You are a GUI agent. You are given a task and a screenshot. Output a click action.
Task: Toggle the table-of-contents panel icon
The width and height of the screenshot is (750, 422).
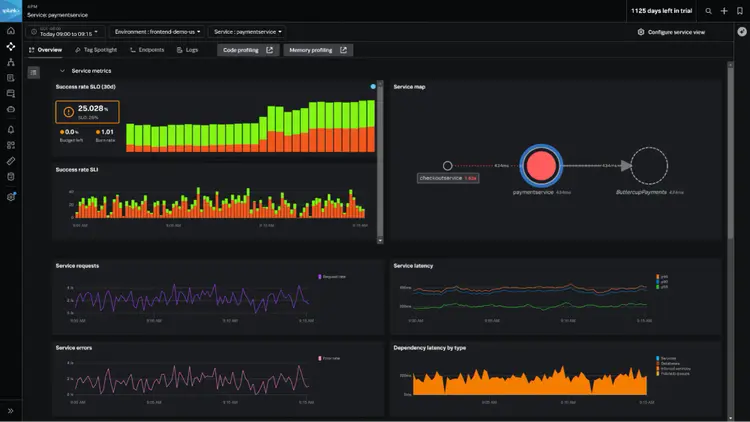tap(33, 72)
